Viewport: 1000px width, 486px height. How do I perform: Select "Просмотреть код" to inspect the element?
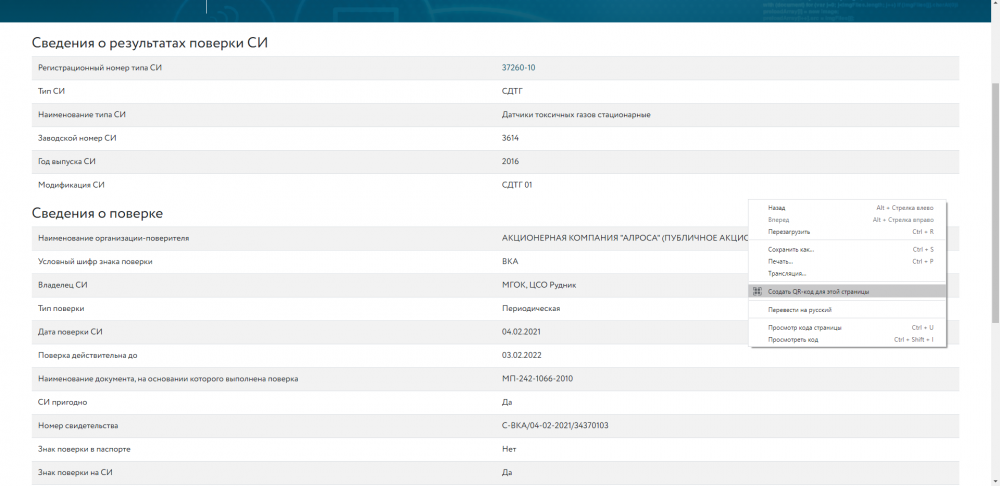(x=793, y=339)
